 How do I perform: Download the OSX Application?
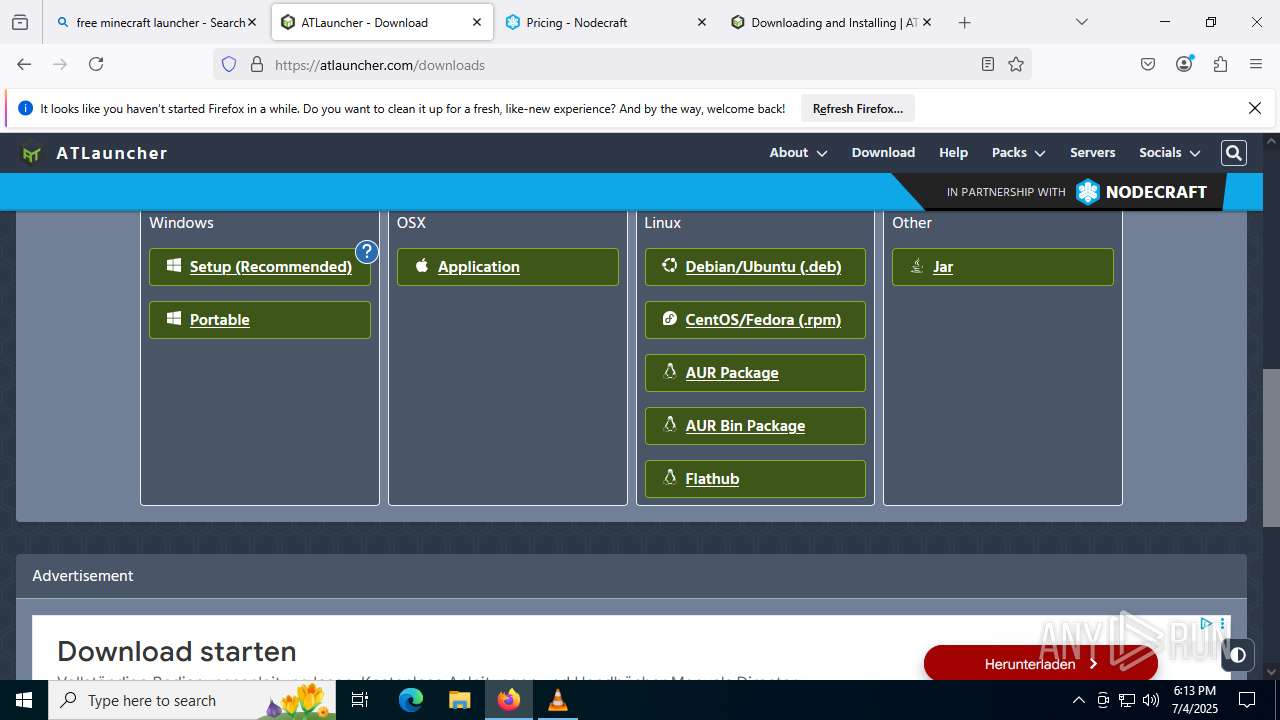coord(508,267)
